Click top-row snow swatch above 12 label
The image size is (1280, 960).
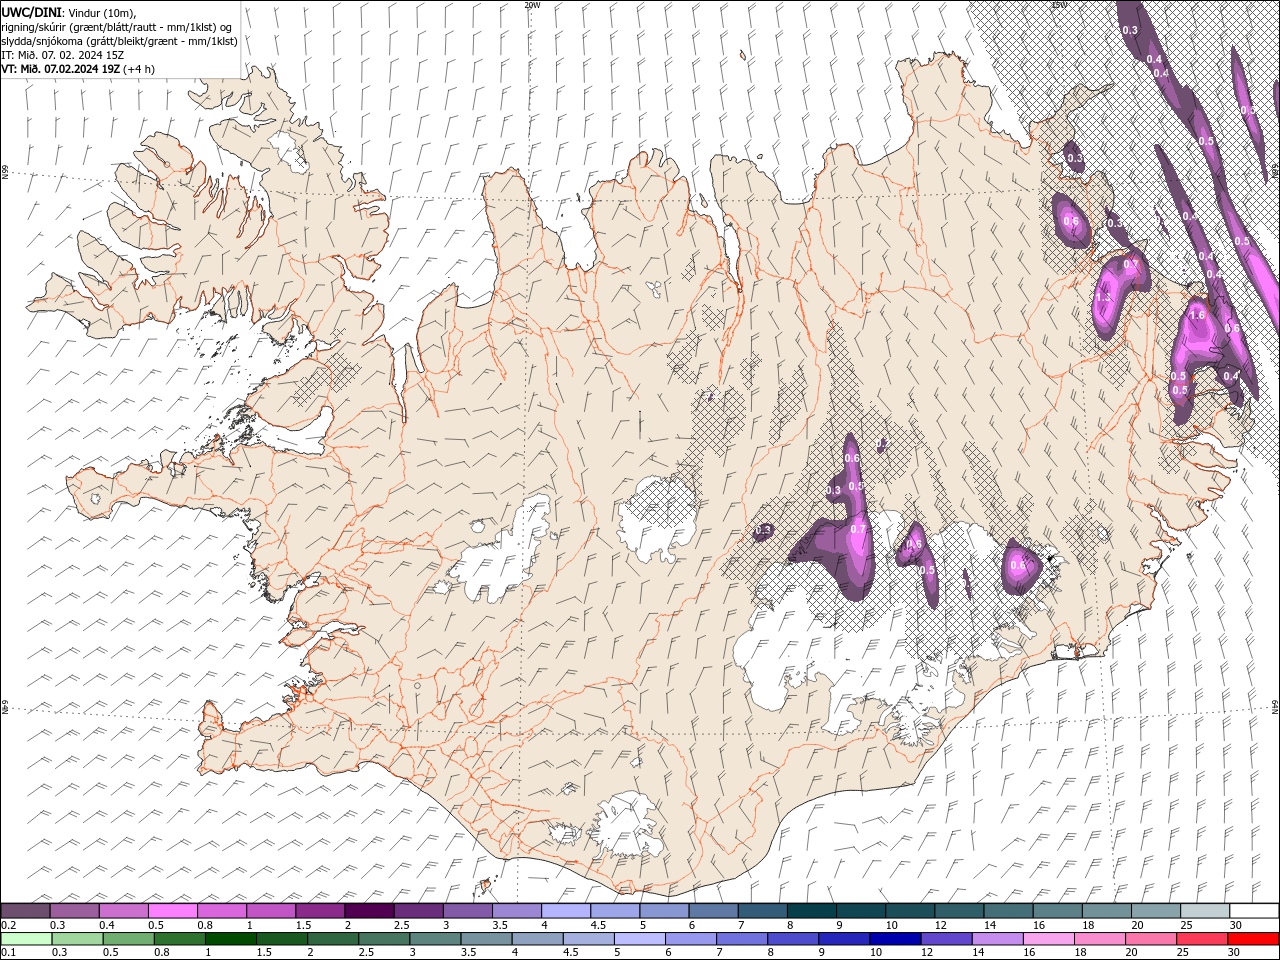[x=958, y=911]
